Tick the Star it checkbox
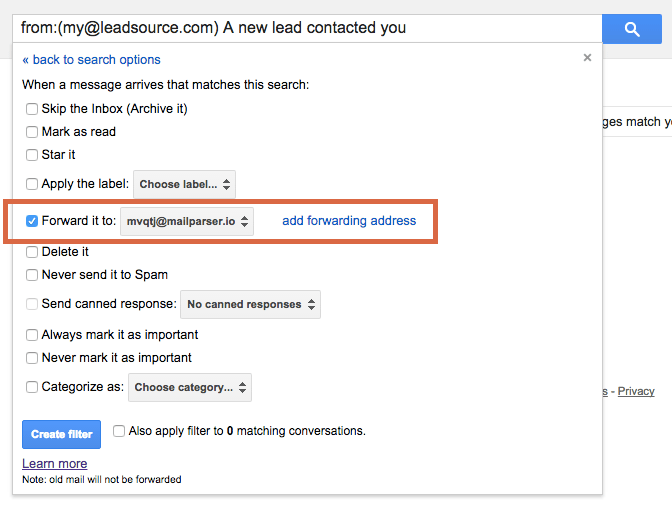 pos(32,154)
